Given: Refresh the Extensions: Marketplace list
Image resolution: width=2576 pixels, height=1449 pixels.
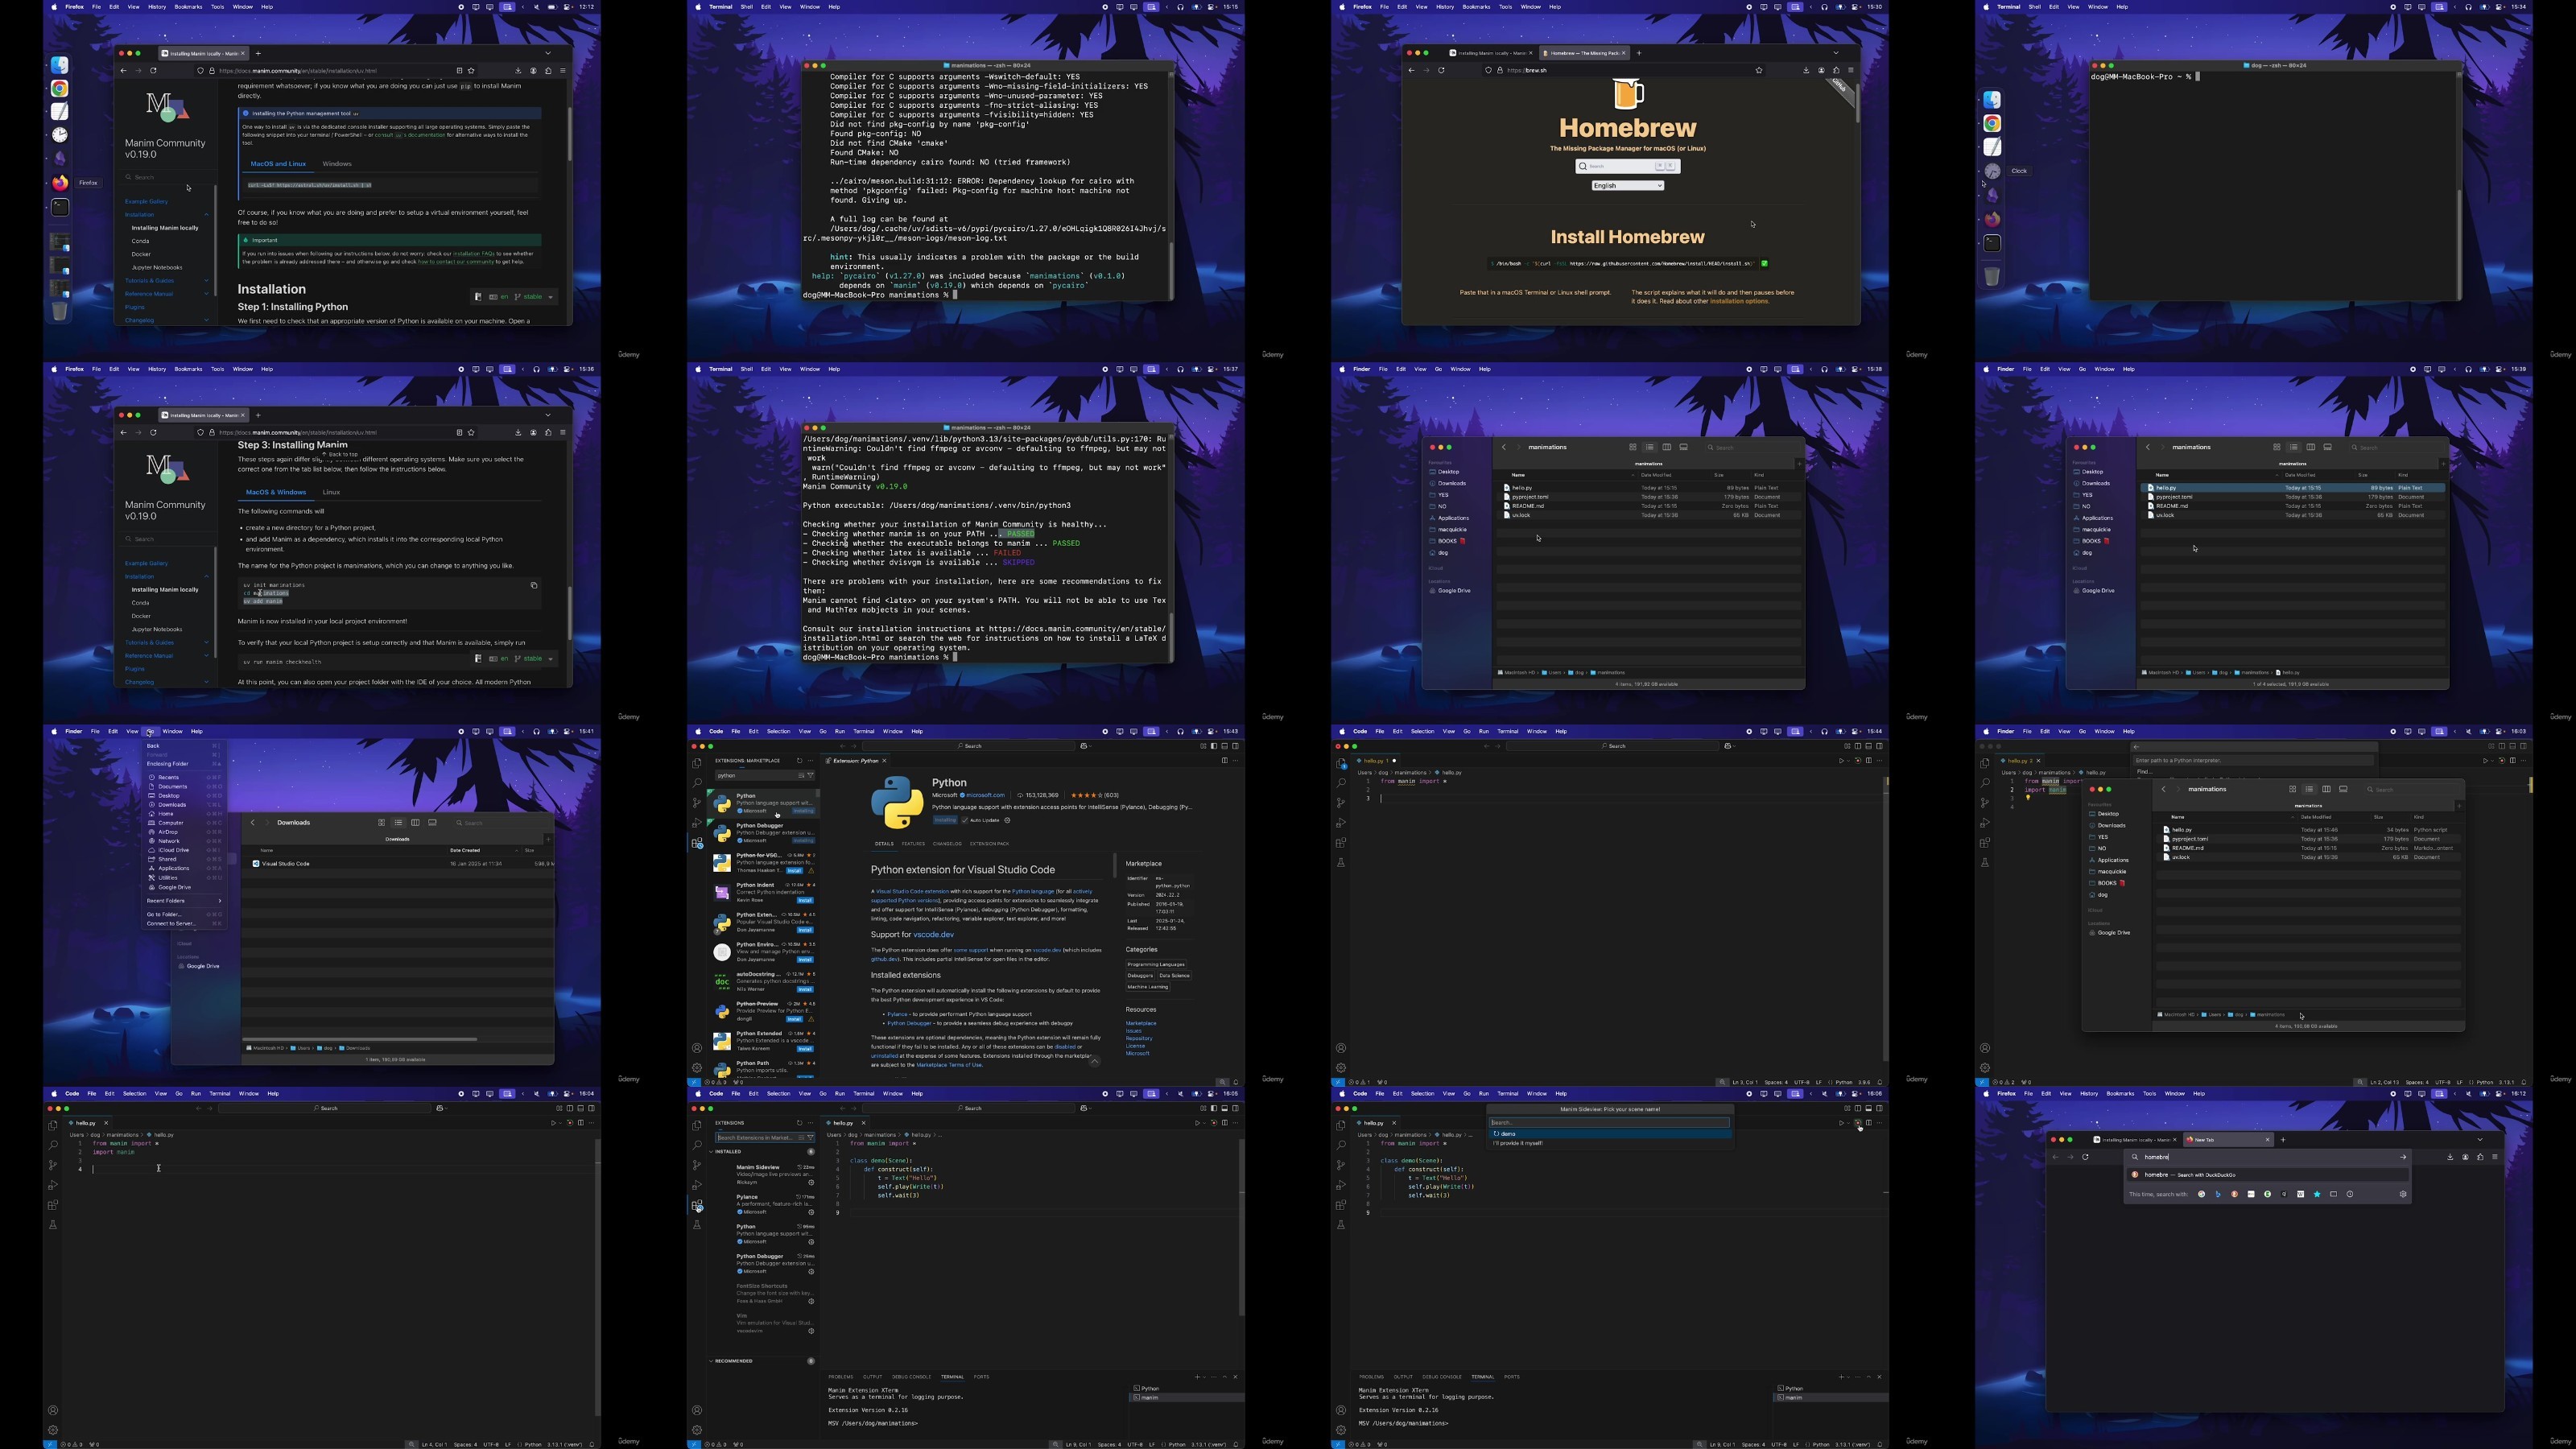Looking at the screenshot, I should [799, 760].
